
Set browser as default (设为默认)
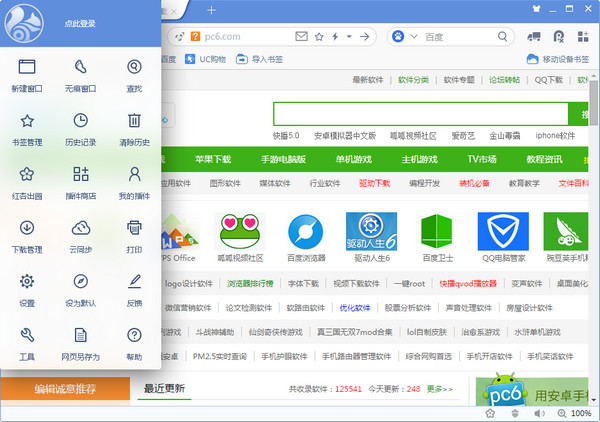click(x=80, y=290)
